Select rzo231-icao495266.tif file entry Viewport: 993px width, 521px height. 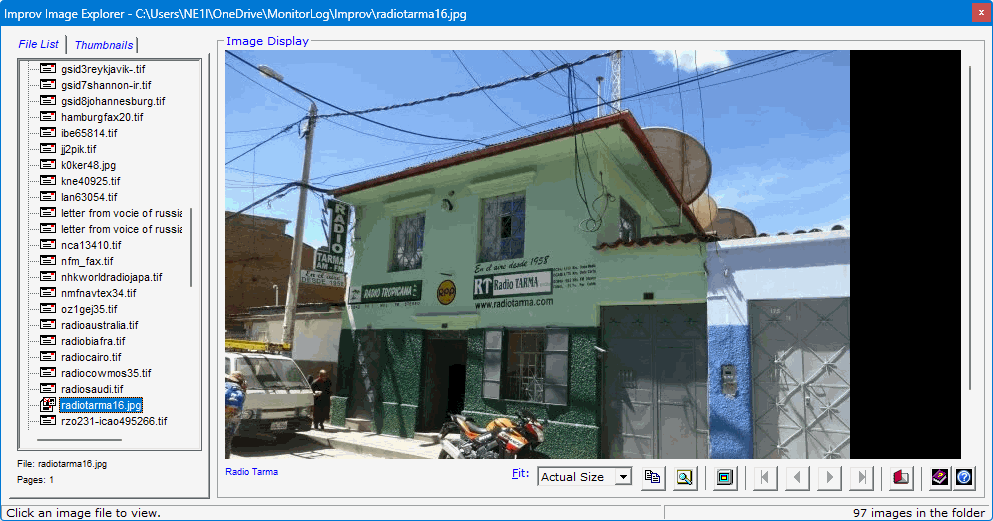click(x=113, y=421)
